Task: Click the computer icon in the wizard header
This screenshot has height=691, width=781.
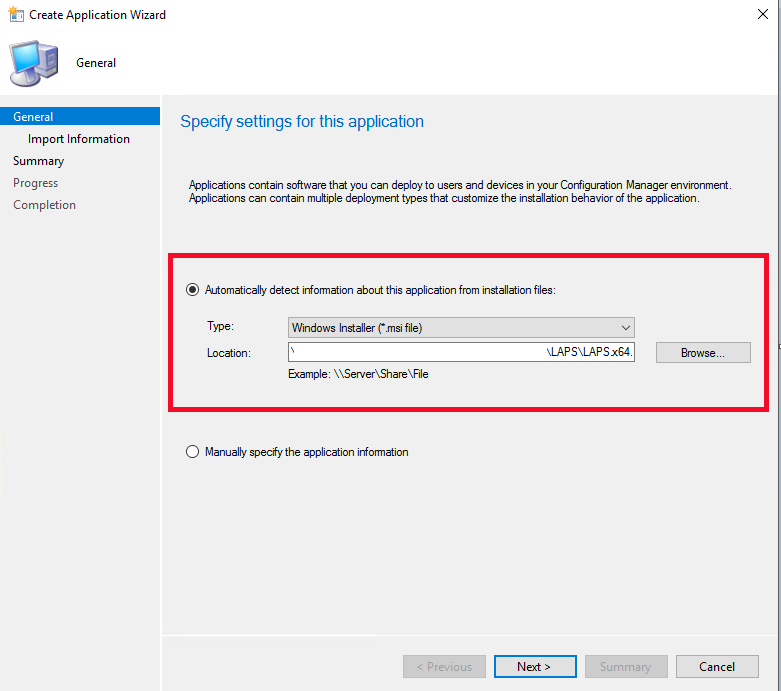Action: pos(33,62)
